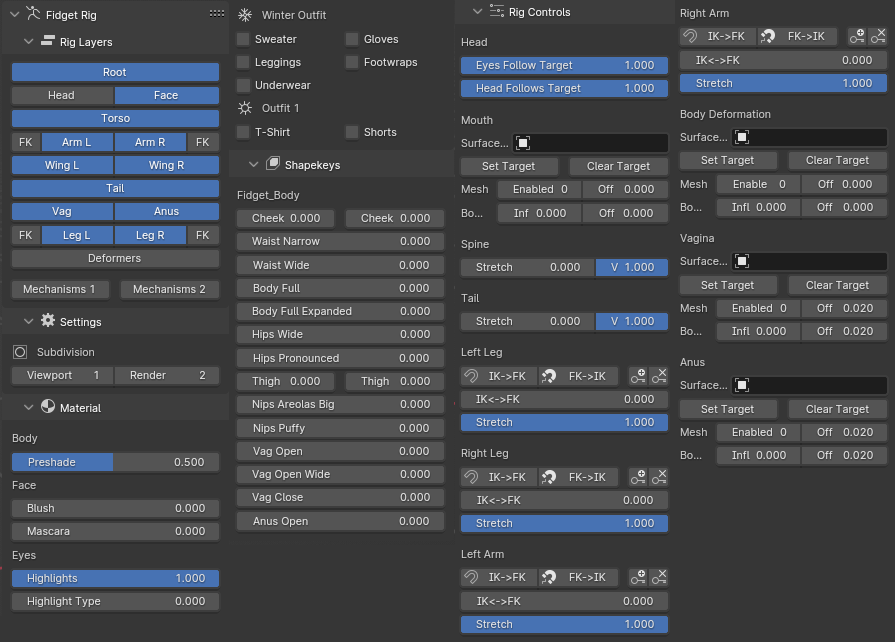Enable the Gloves checkbox

coord(352,39)
